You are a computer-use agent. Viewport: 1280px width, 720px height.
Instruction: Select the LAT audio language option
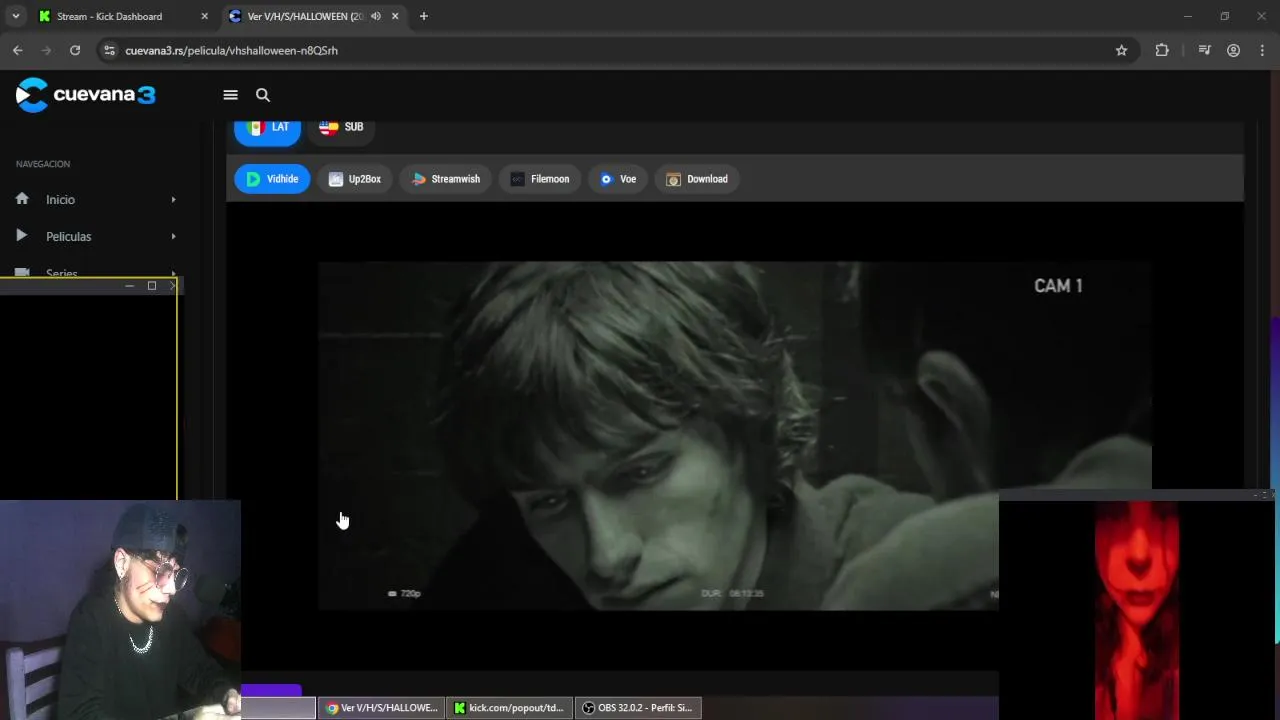(267, 128)
